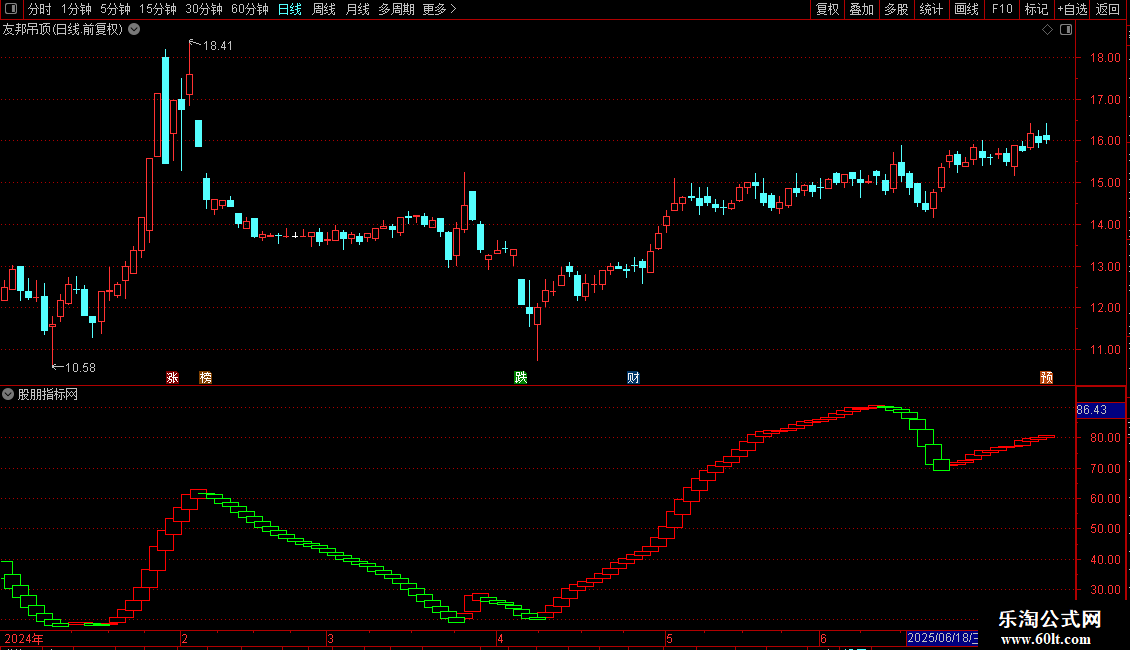This screenshot has width=1130, height=650.
Task: Click the 2025/06/18 date label
Action: (x=942, y=638)
